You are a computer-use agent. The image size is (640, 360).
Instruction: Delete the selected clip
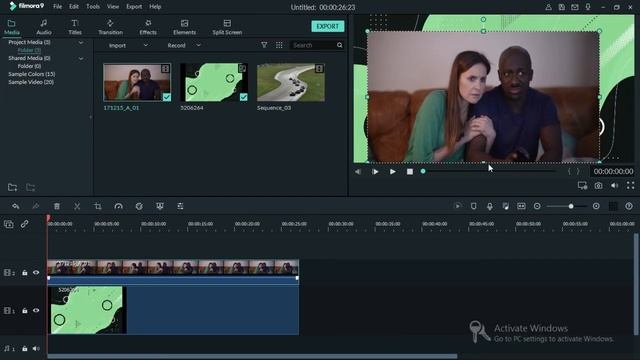[x=57, y=206]
